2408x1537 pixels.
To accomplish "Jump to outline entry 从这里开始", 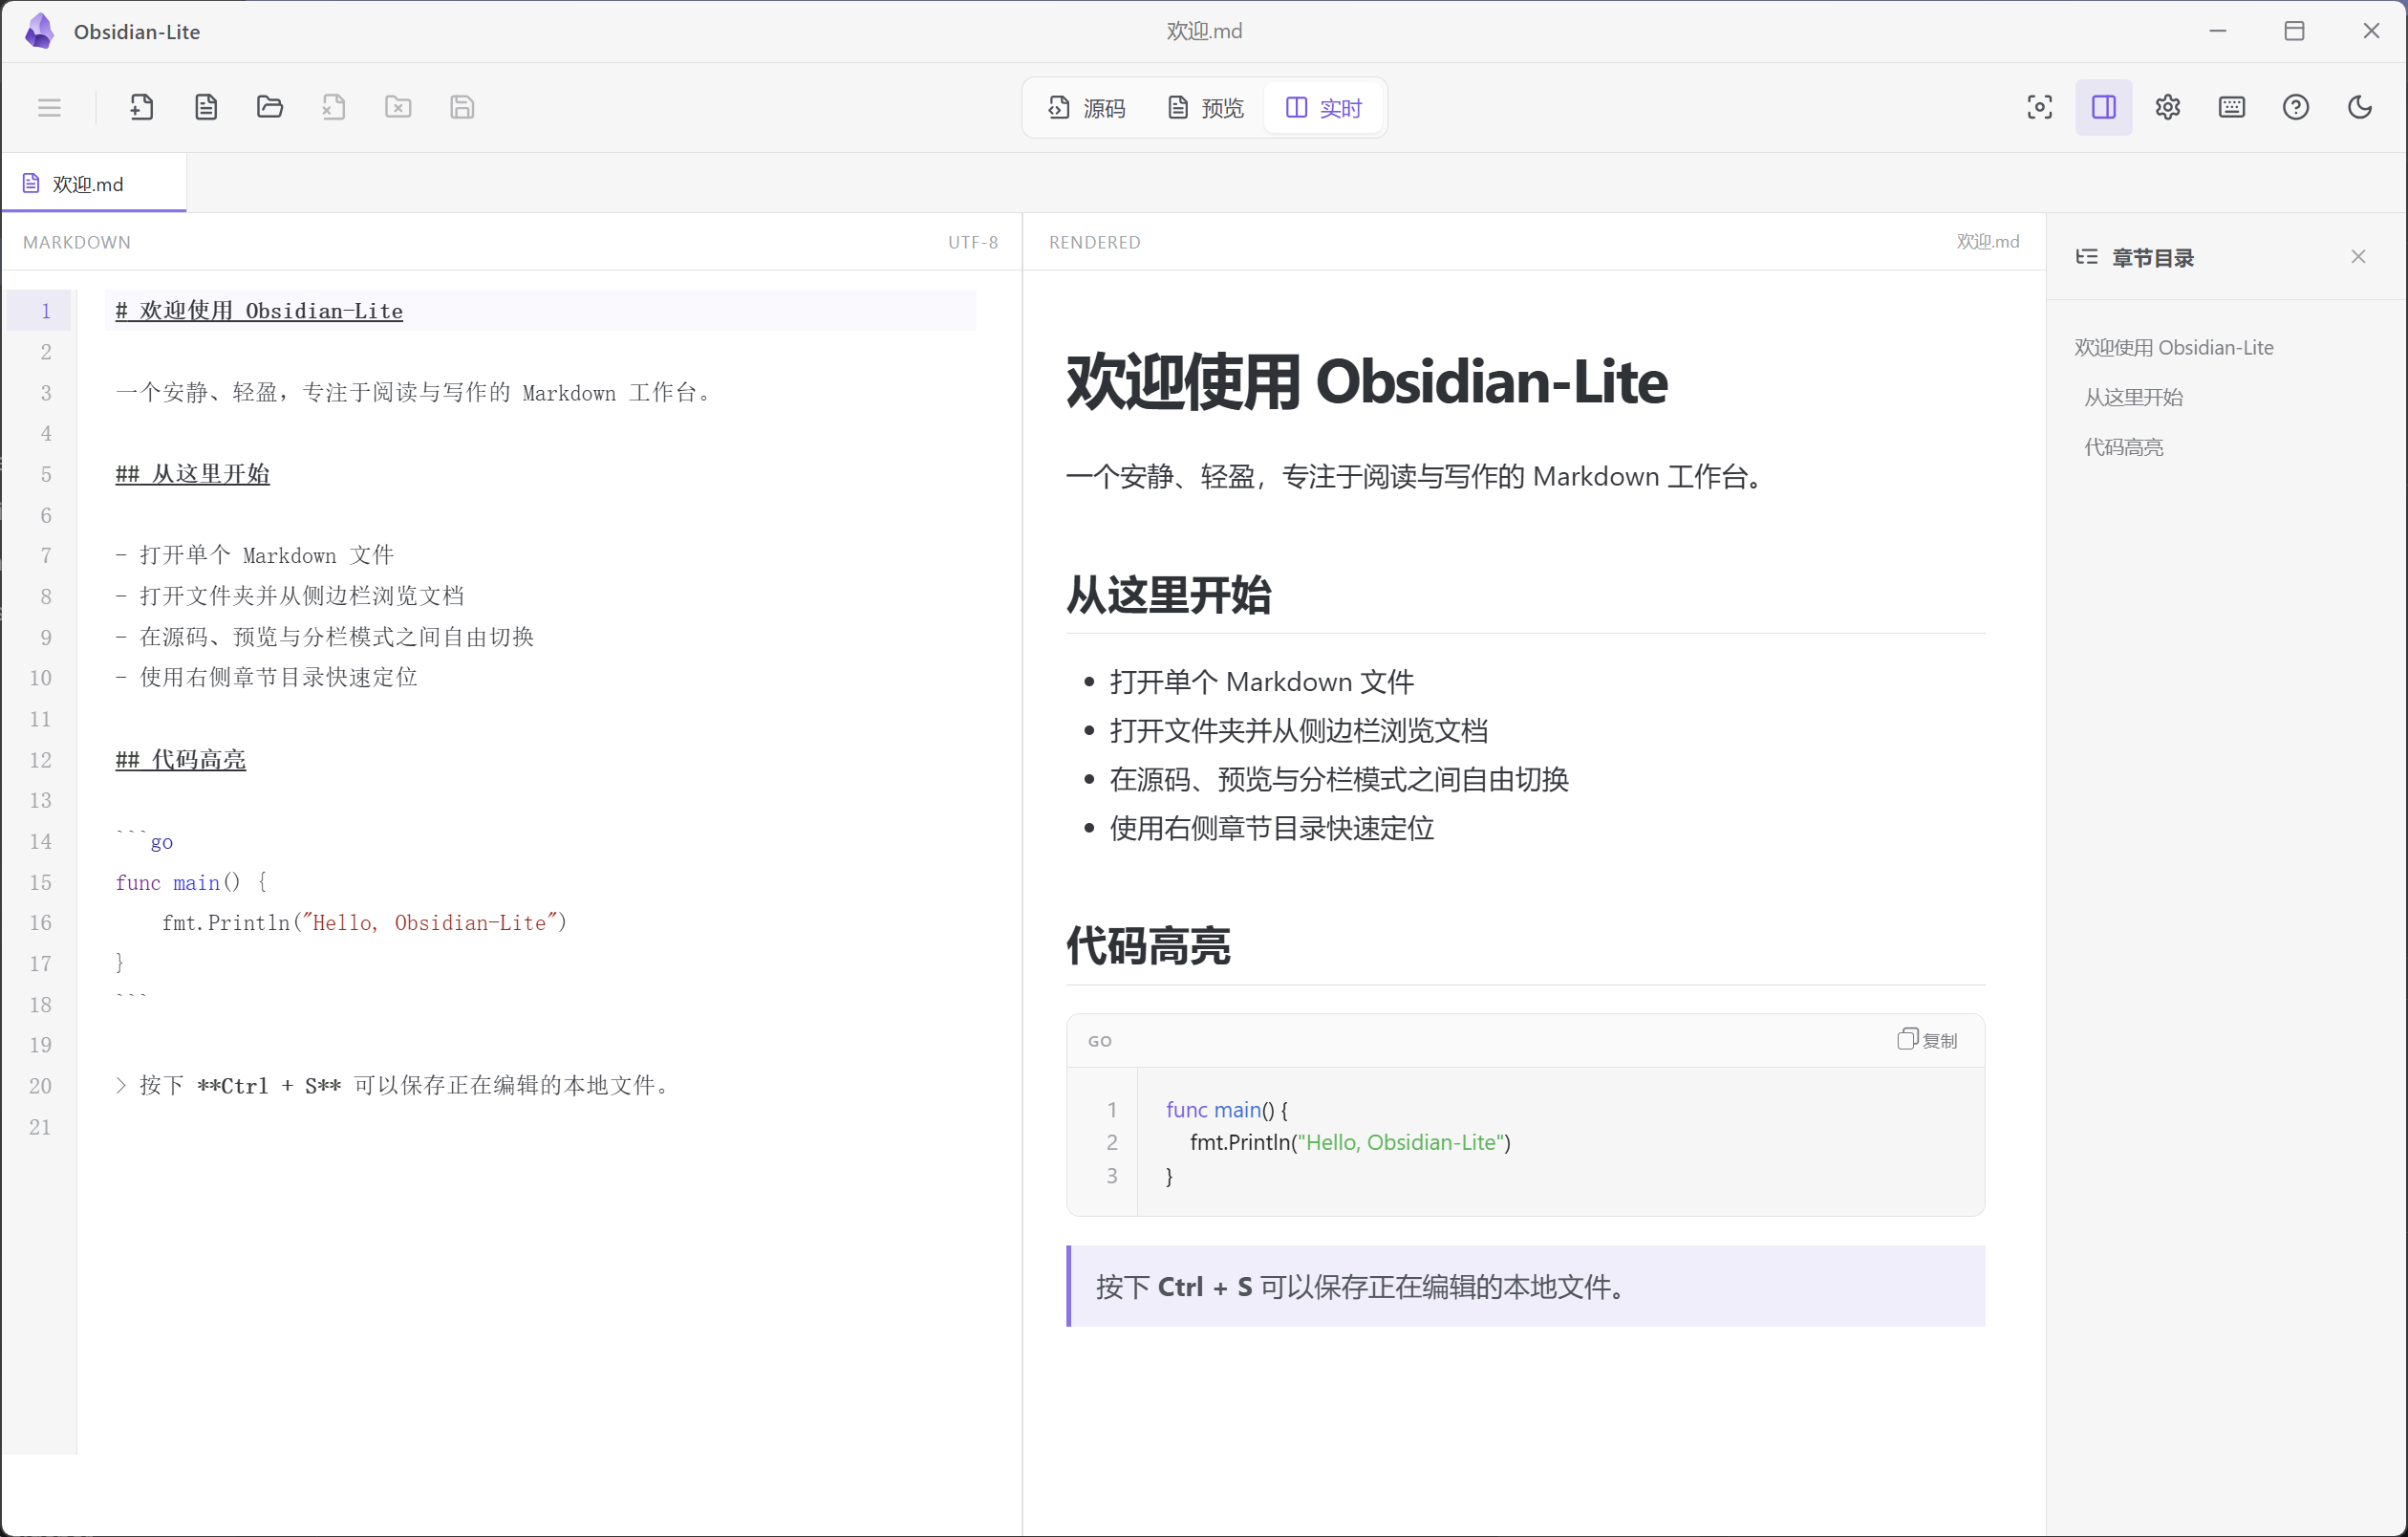I will pos(2134,397).
